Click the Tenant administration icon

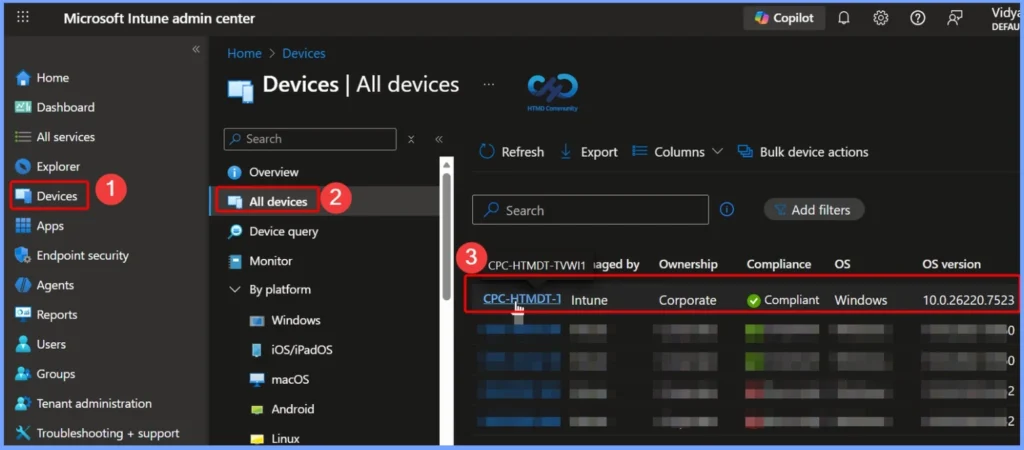click(x=23, y=404)
